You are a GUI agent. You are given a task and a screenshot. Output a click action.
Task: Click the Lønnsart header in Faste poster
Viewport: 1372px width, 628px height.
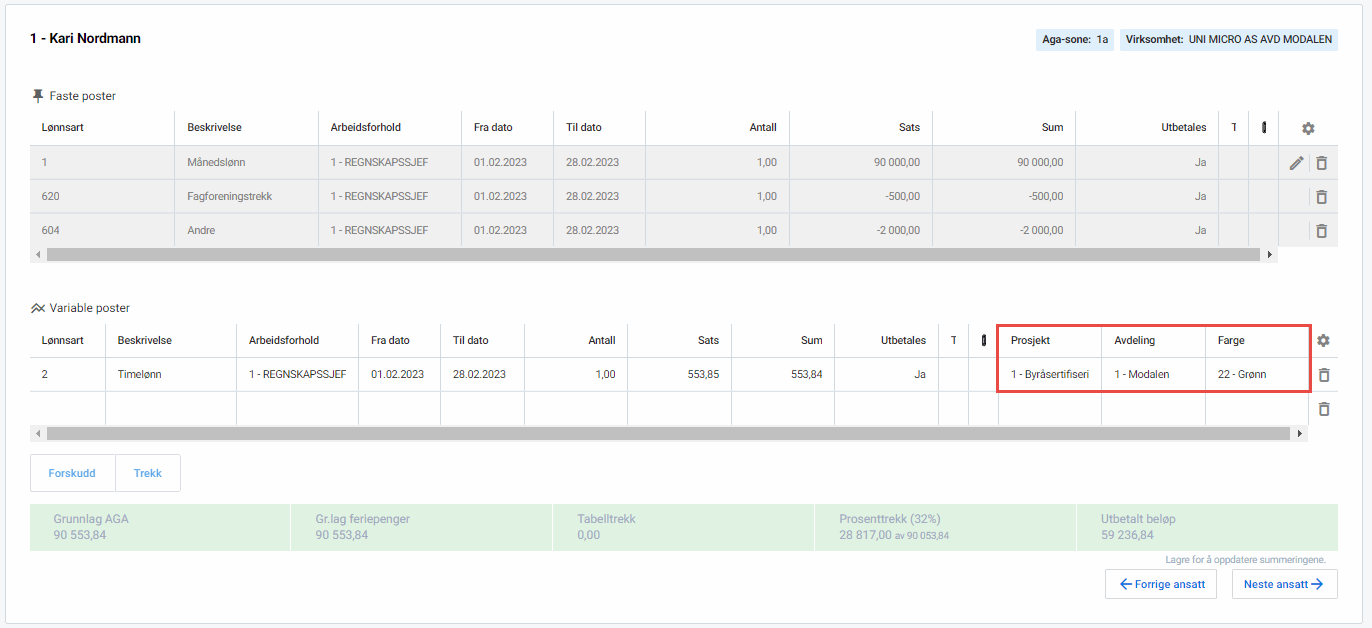click(x=69, y=128)
